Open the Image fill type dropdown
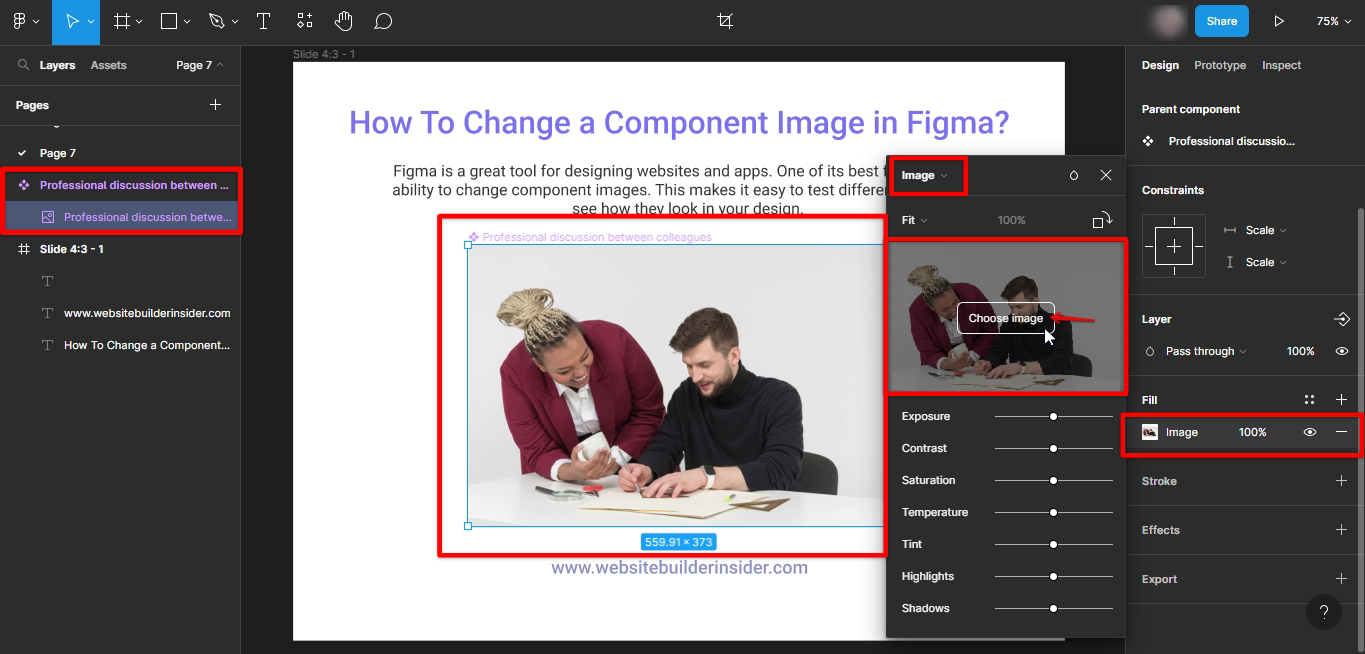The image size is (1365, 654). [924, 175]
